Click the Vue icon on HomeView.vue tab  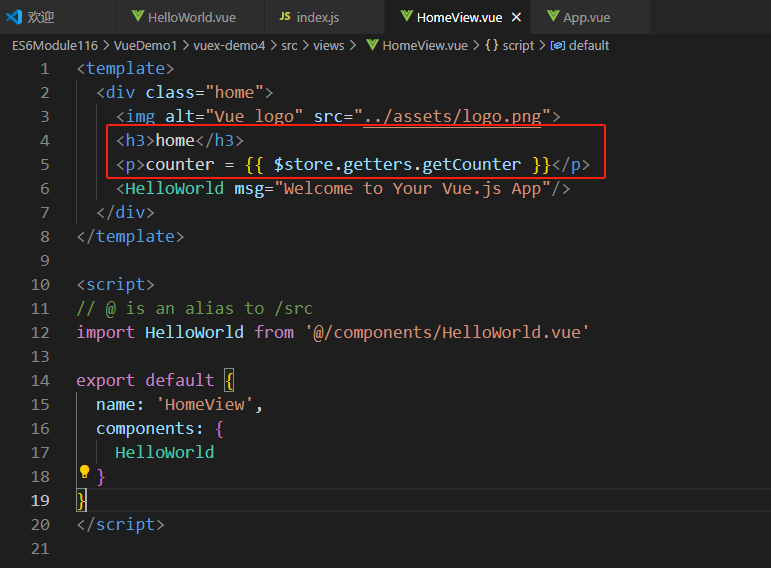(x=407, y=16)
